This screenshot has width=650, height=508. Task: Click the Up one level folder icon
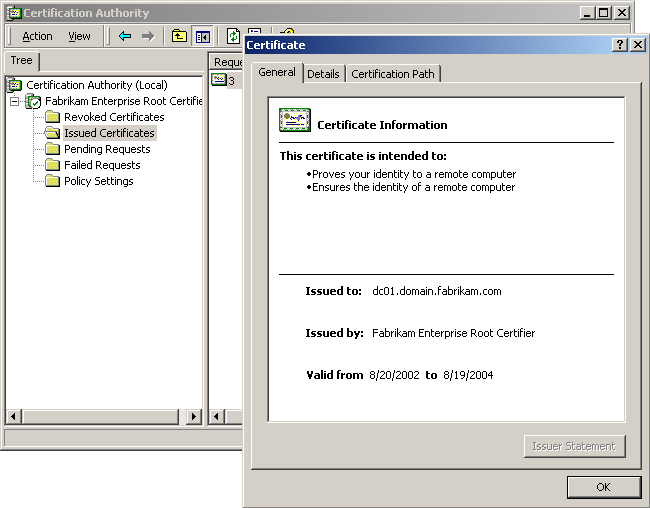click(179, 36)
